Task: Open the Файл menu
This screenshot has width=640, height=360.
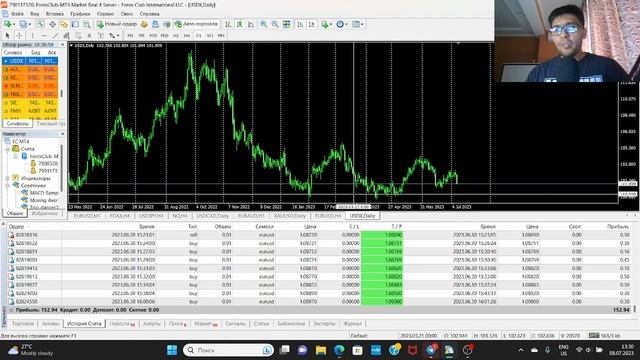Action: [x=17, y=14]
